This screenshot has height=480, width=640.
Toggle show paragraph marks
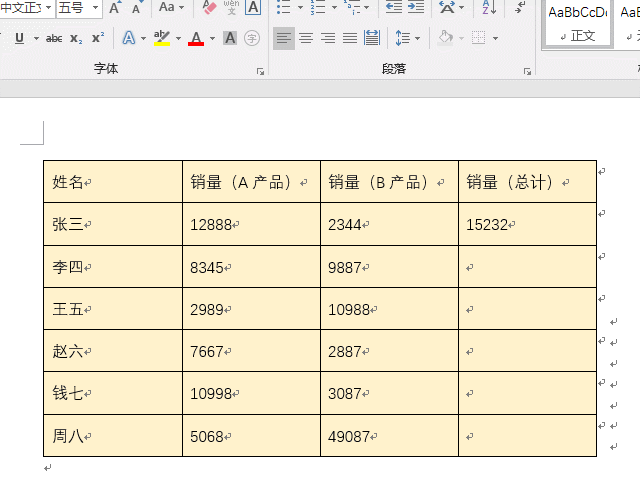[520, 7]
